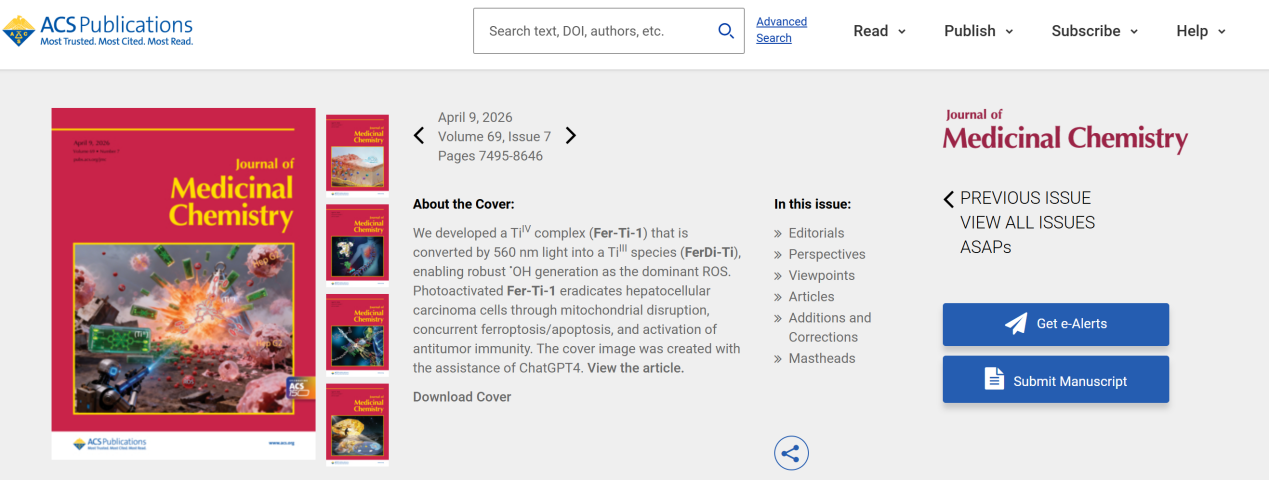Open the Advanced Search link
Image resolution: width=1269 pixels, height=480 pixels.
[781, 30]
